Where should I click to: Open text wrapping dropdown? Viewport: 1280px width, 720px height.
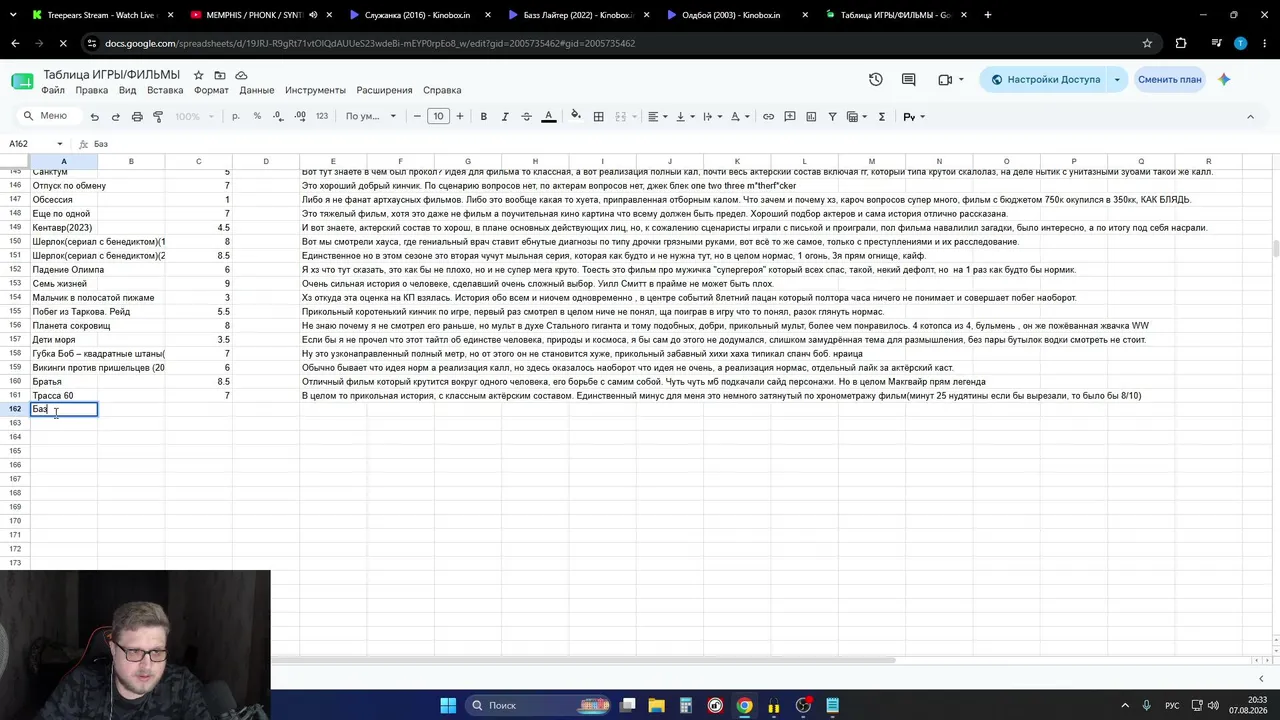pyautogui.click(x=711, y=117)
